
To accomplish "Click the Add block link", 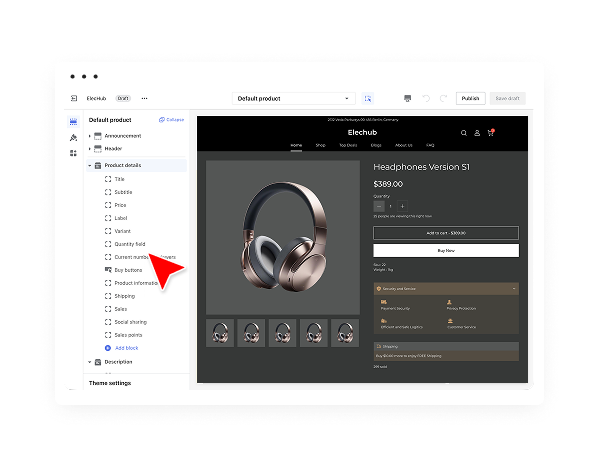I will click(126, 347).
